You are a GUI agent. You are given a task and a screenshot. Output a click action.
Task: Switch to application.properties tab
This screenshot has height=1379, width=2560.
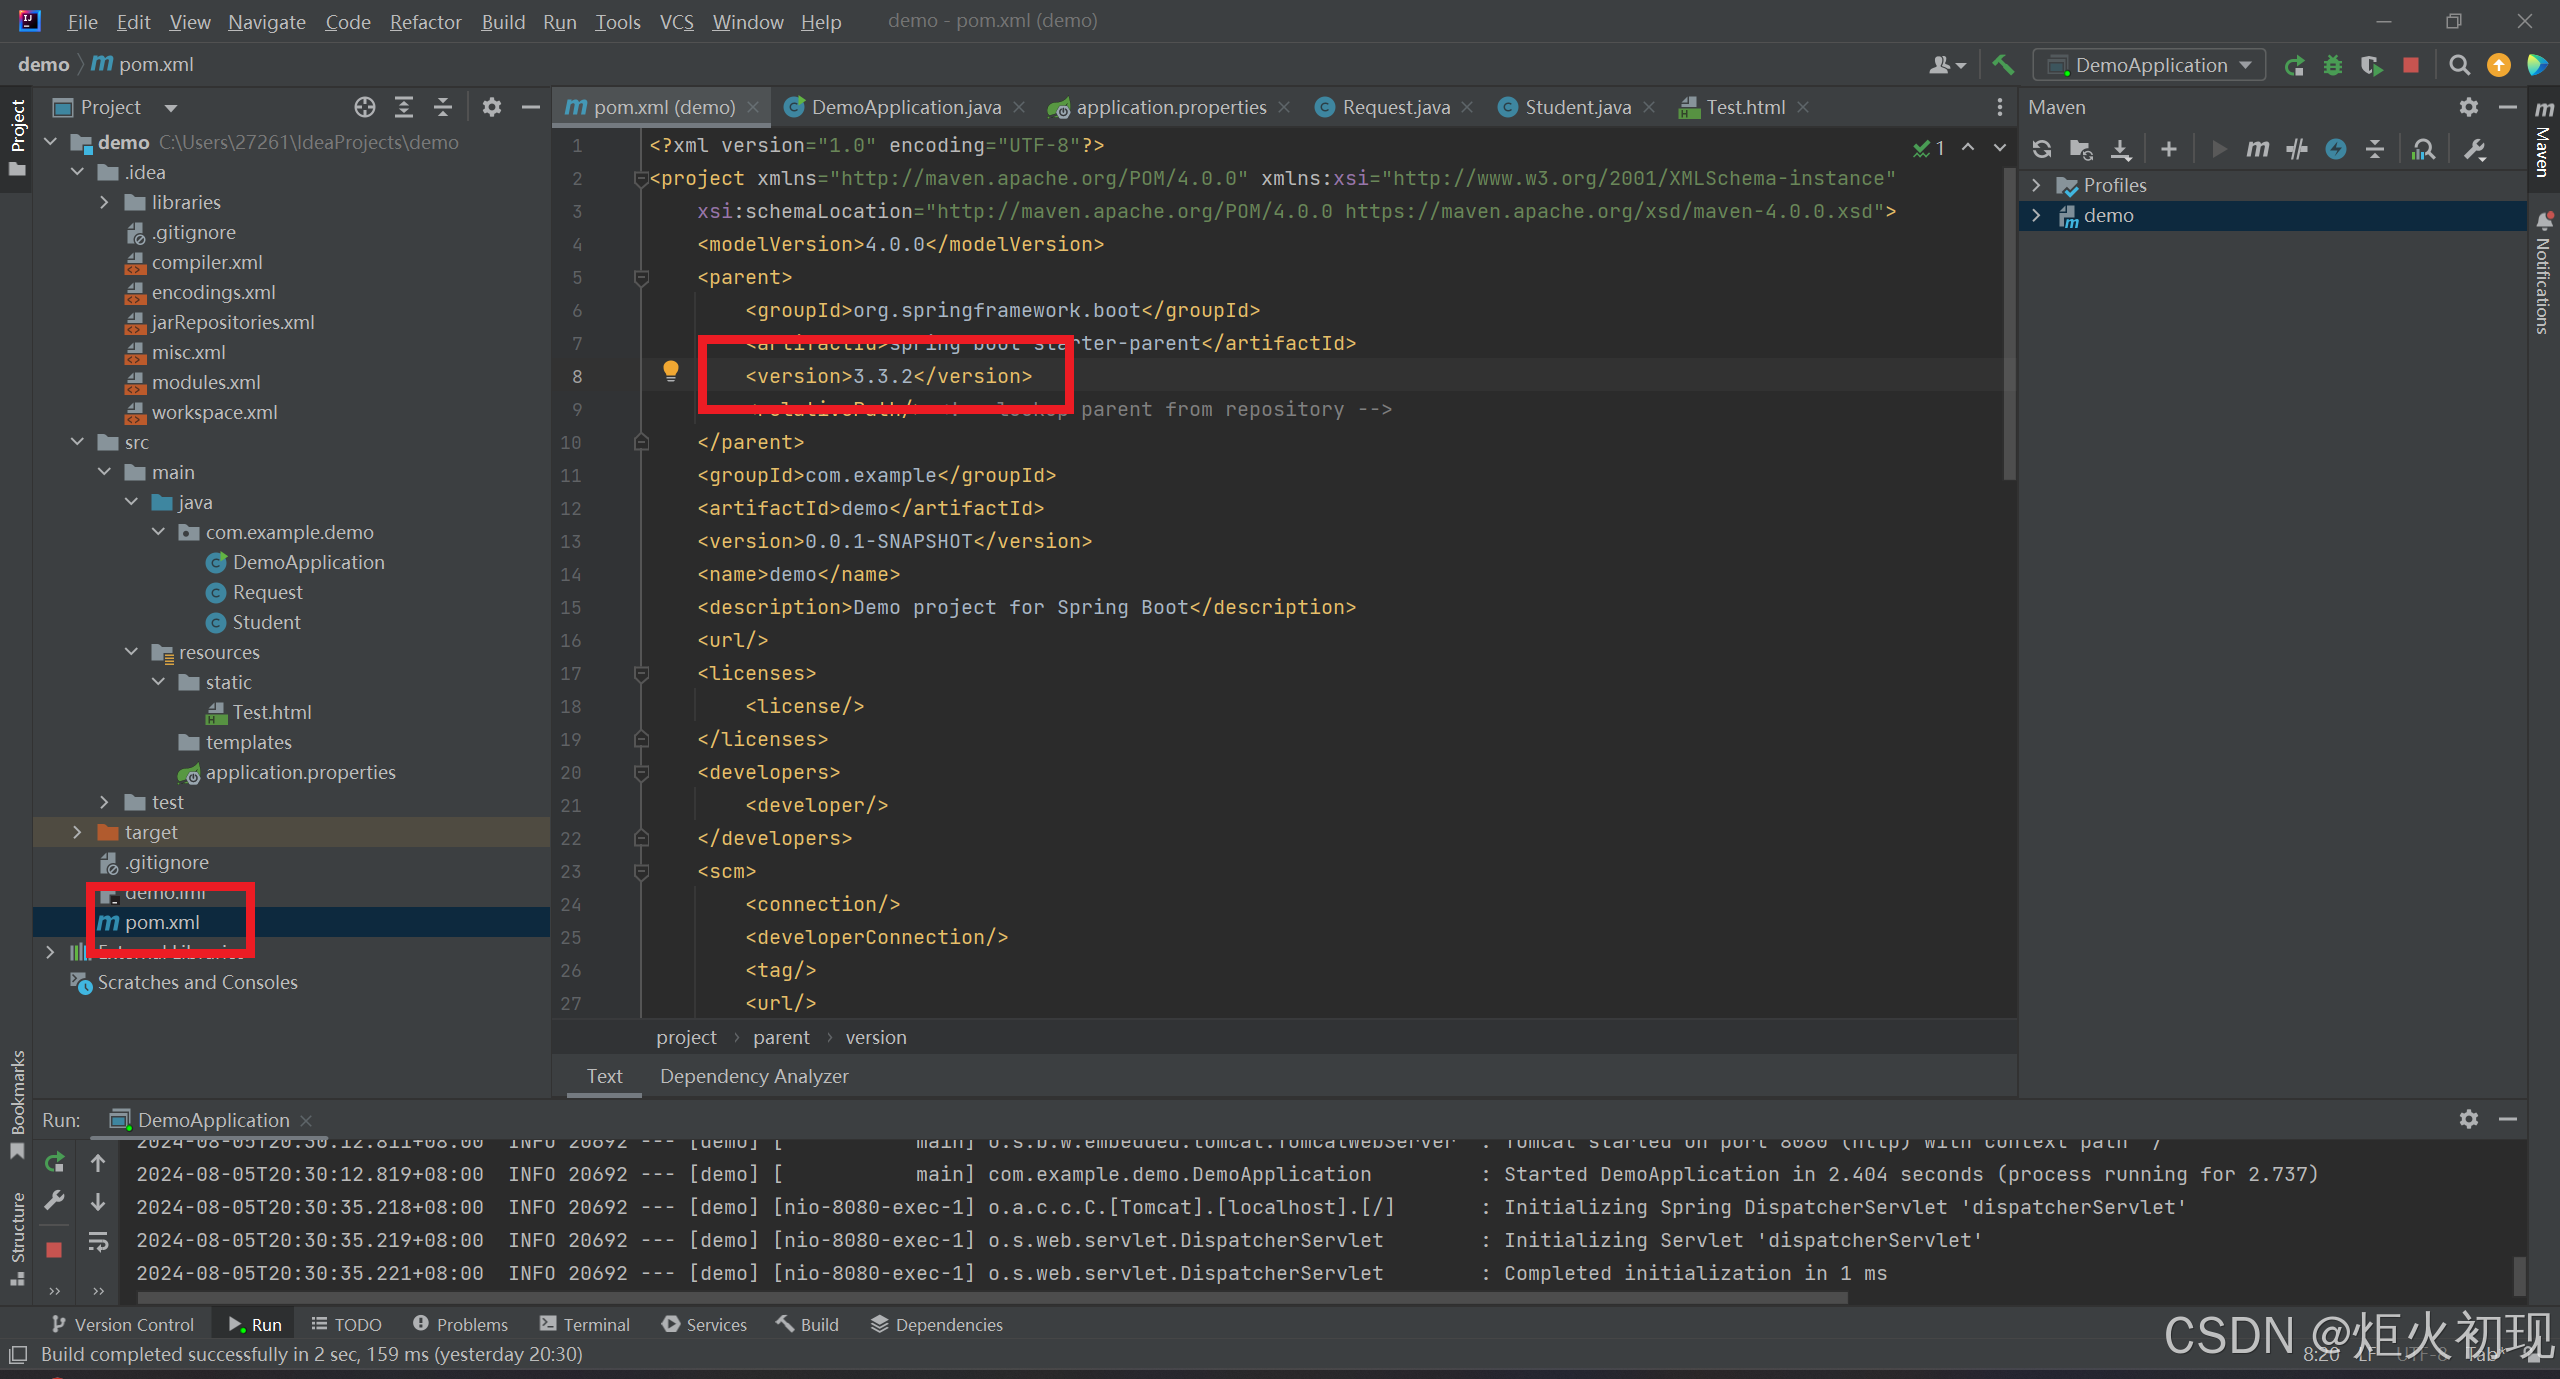coord(1170,107)
